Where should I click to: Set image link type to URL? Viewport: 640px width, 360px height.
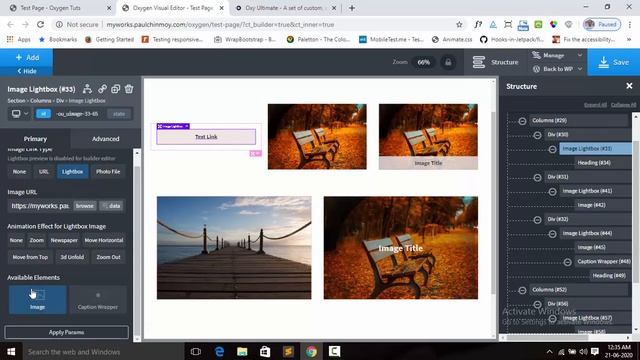[x=44, y=172]
